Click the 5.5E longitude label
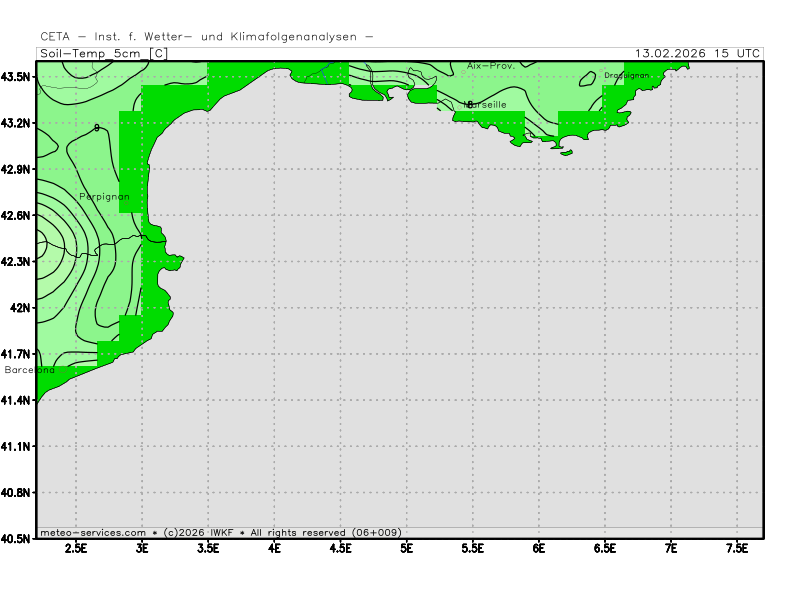The height and width of the screenshot is (600, 800). coord(472,548)
